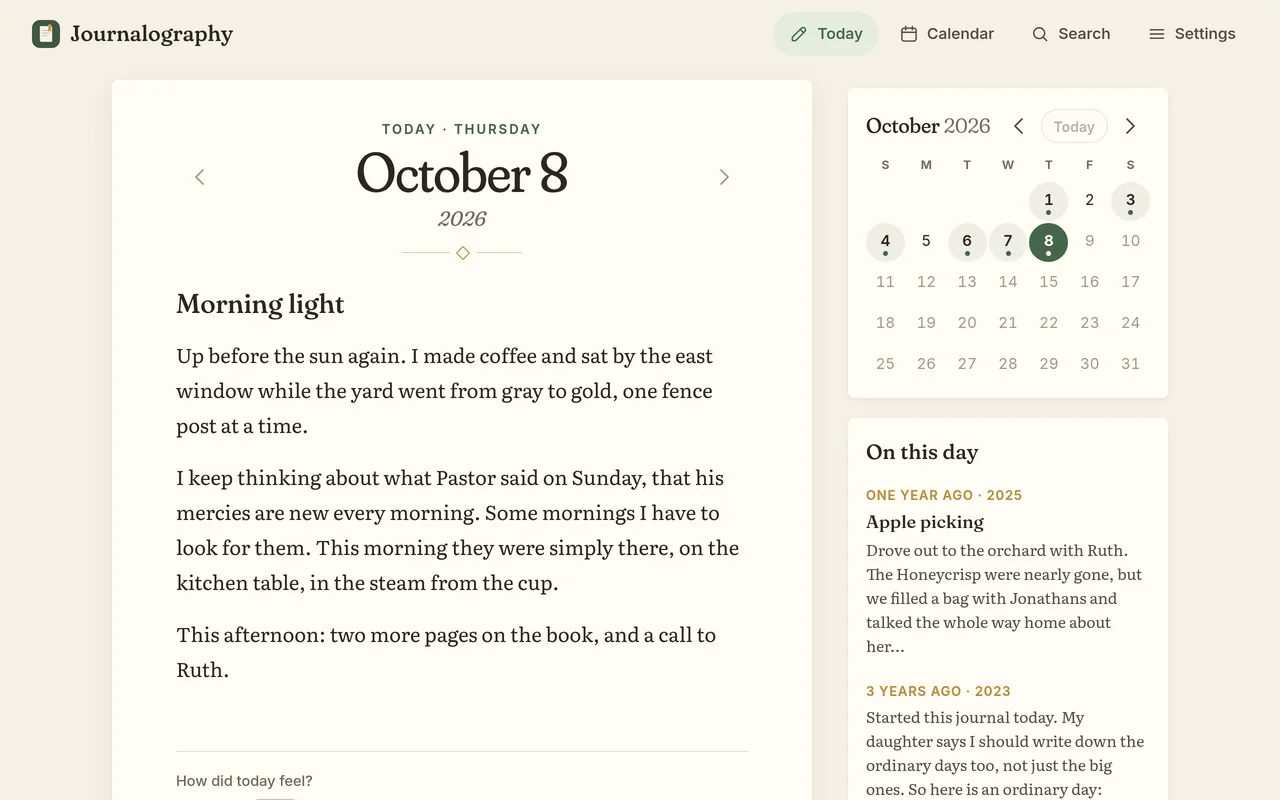This screenshot has height=800, width=1280.
Task: Click the calendar Today button
Action: (x=1074, y=127)
